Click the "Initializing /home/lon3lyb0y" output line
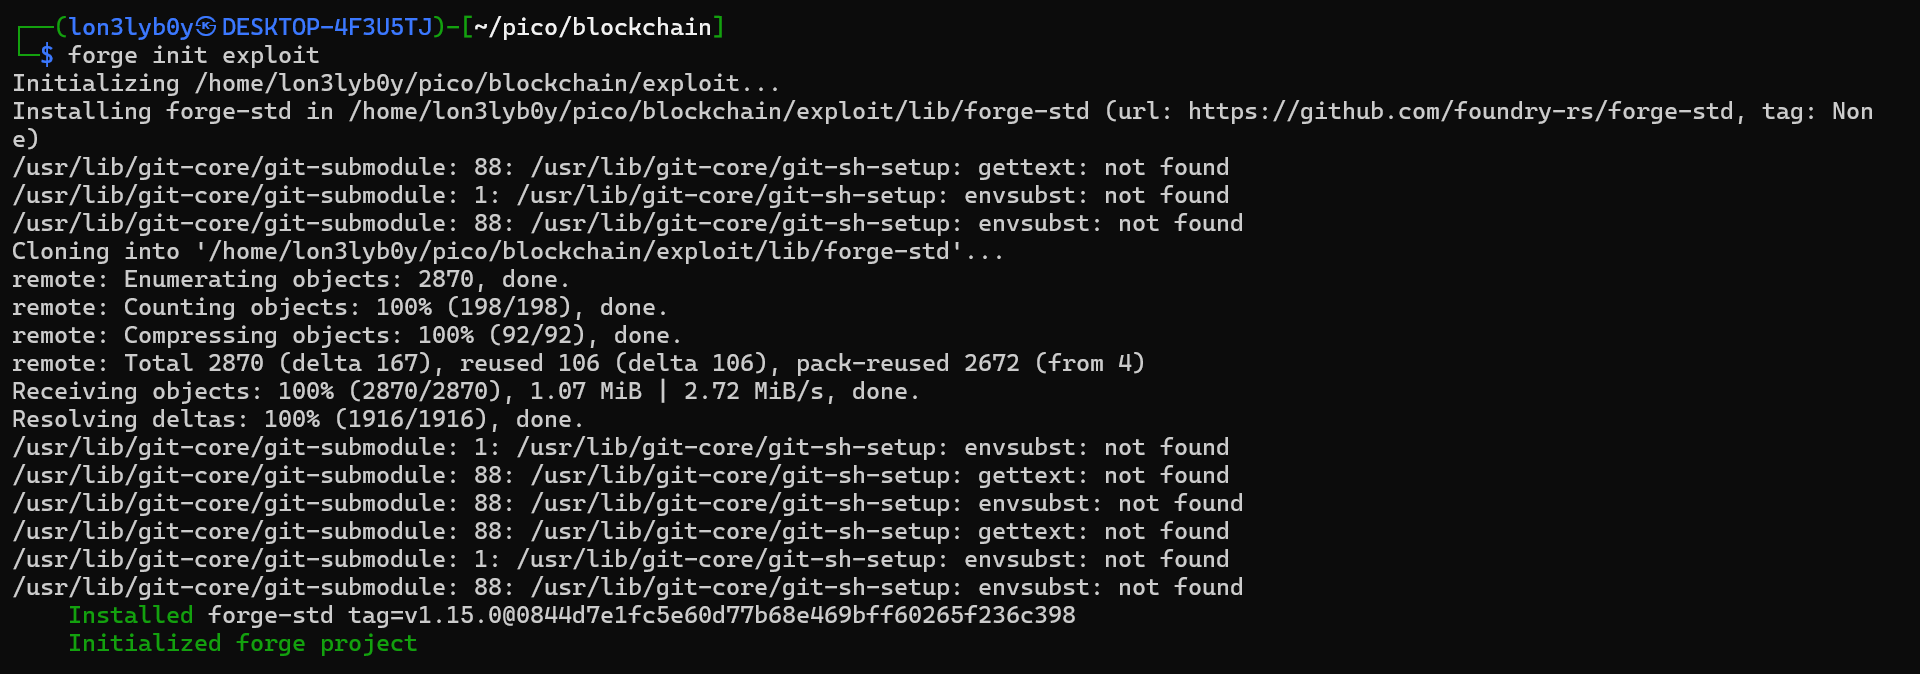 (395, 83)
